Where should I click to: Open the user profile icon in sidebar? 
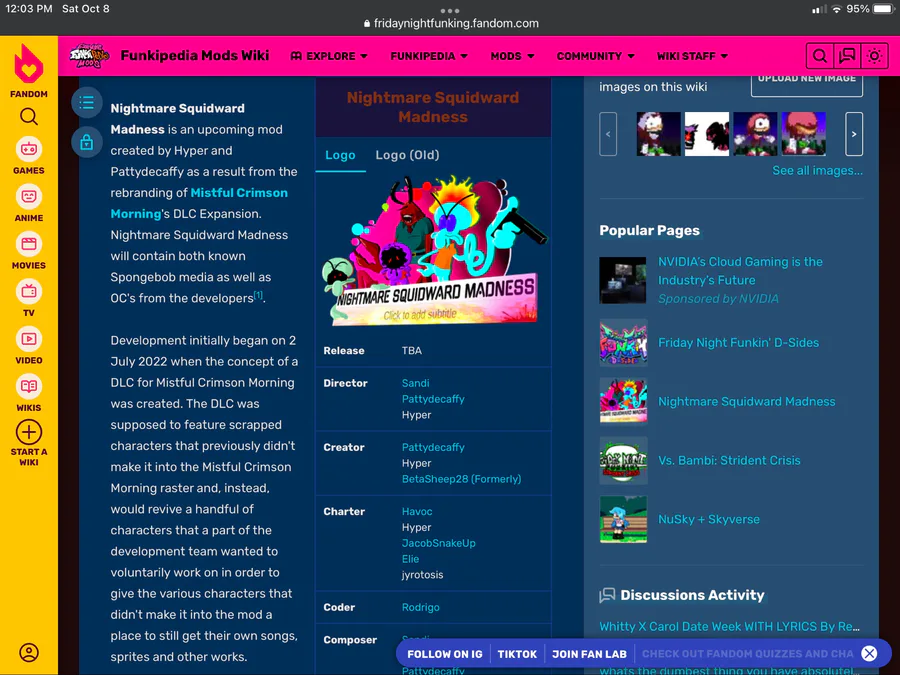(x=29, y=653)
